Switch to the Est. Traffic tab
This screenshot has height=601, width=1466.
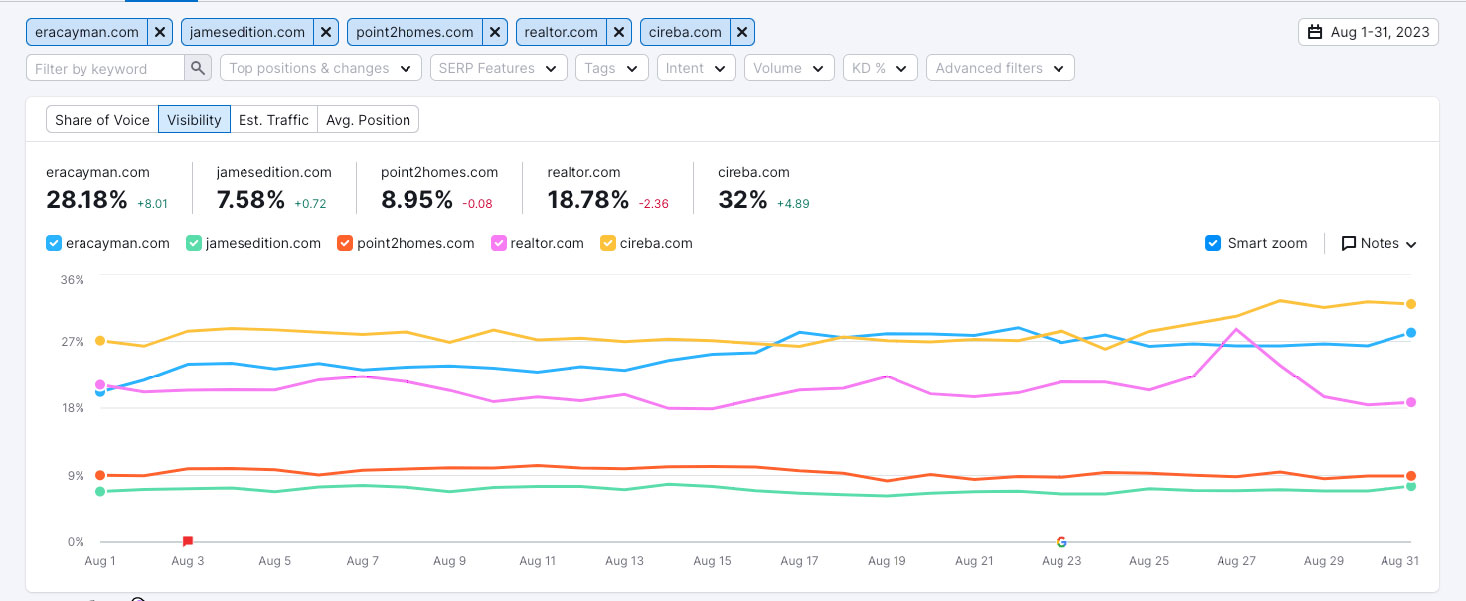point(274,120)
